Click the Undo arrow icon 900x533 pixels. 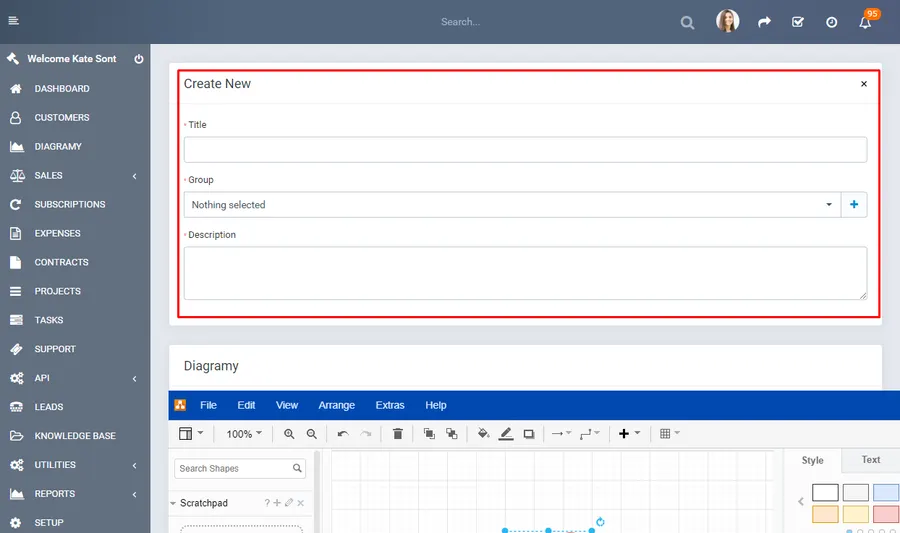tap(343, 434)
